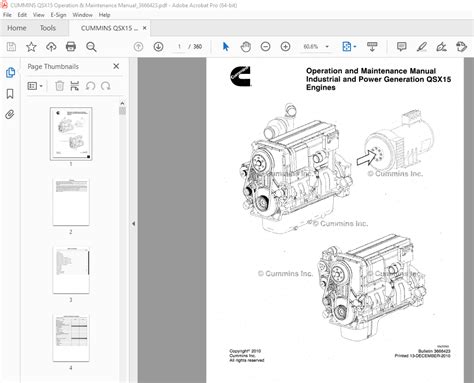
Task: Toggle the Attachments paperclip panel
Action: tap(10, 115)
